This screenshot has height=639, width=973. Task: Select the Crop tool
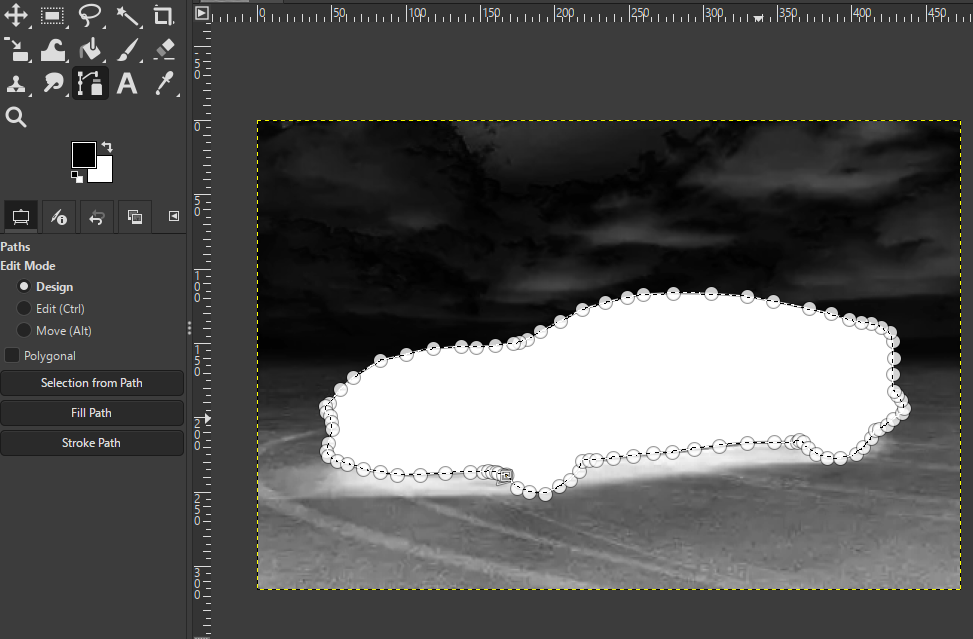[164, 16]
